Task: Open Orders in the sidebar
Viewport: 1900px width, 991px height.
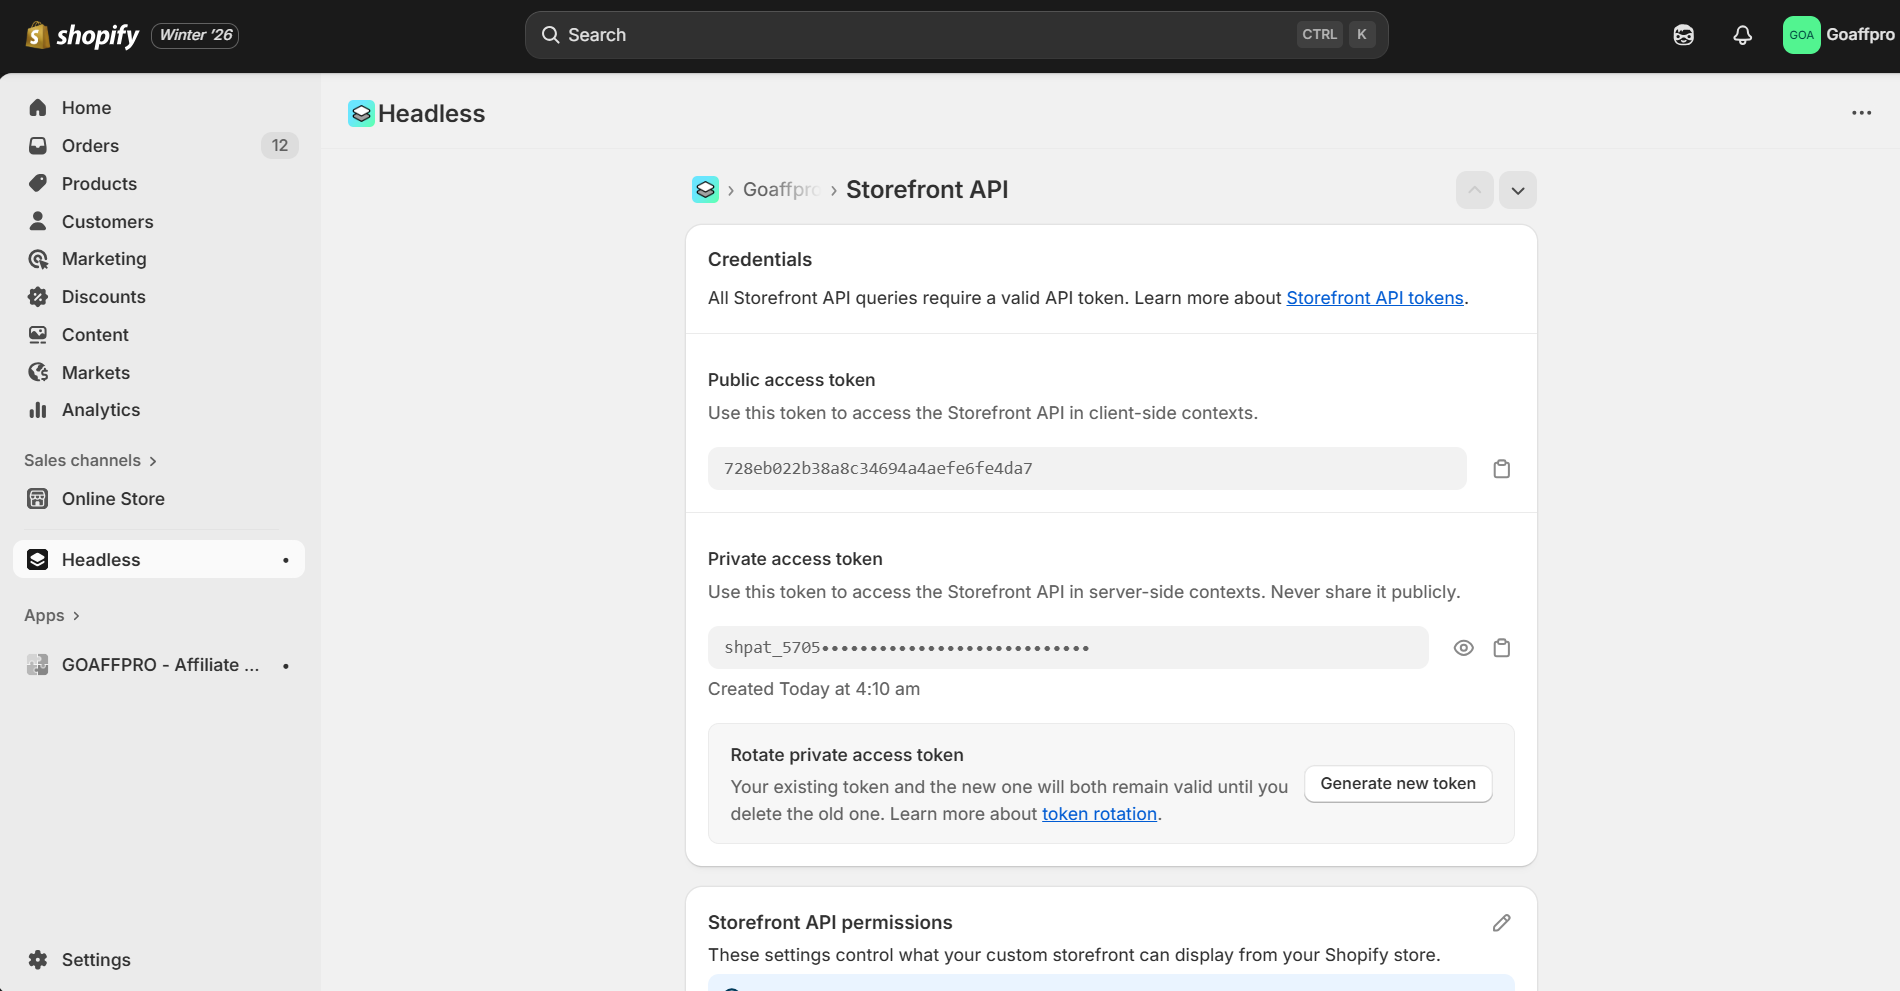Action: coord(90,146)
